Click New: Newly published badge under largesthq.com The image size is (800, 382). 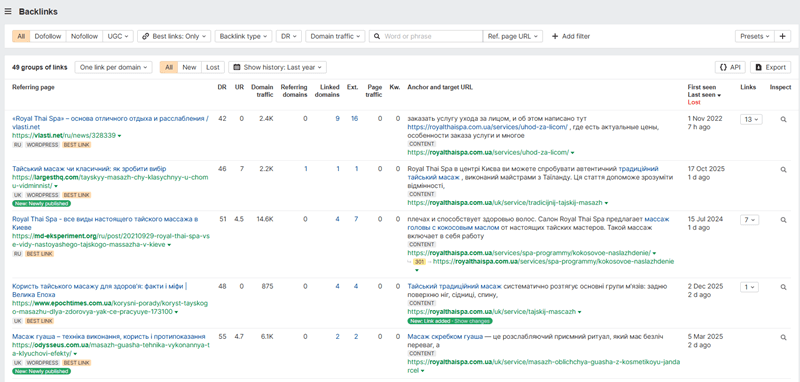pyautogui.click(x=41, y=203)
